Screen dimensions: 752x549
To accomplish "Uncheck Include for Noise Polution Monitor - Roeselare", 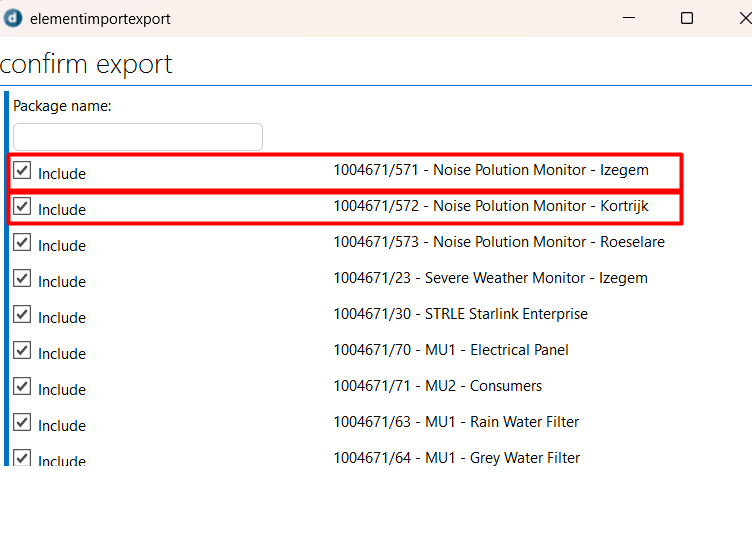I will click(x=22, y=243).
